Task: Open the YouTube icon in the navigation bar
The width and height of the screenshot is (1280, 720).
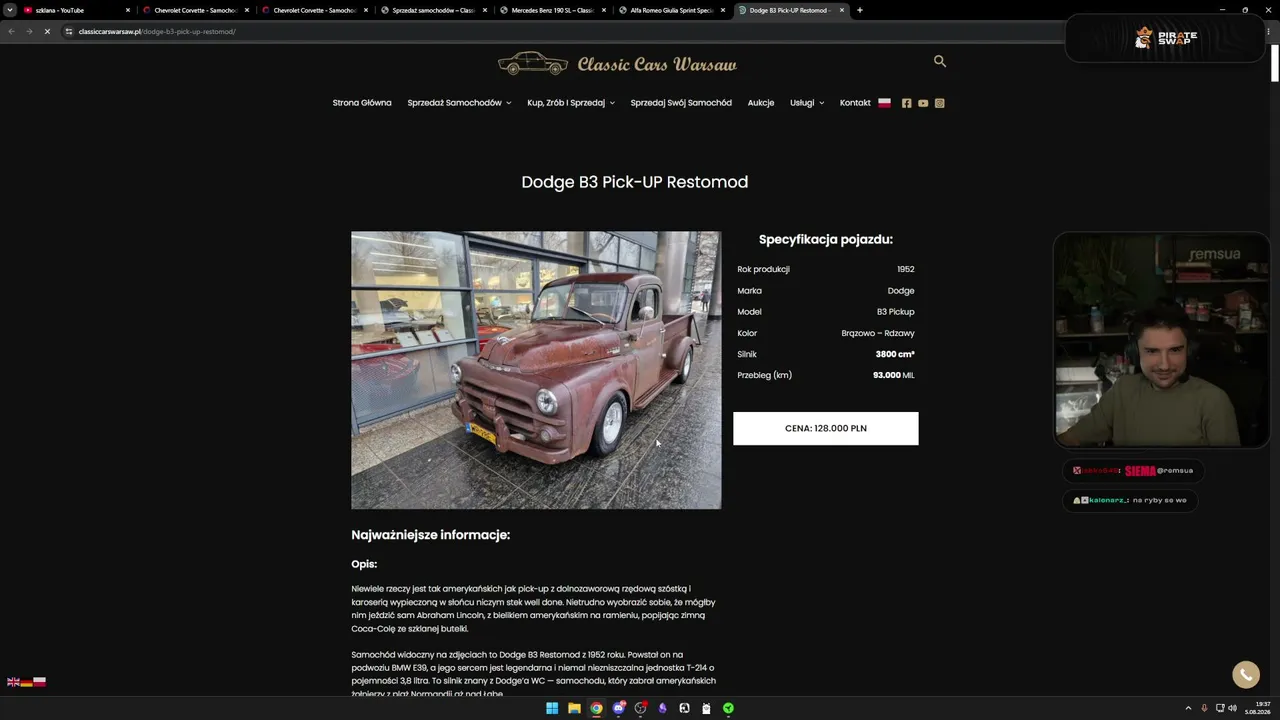Action: coord(923,103)
